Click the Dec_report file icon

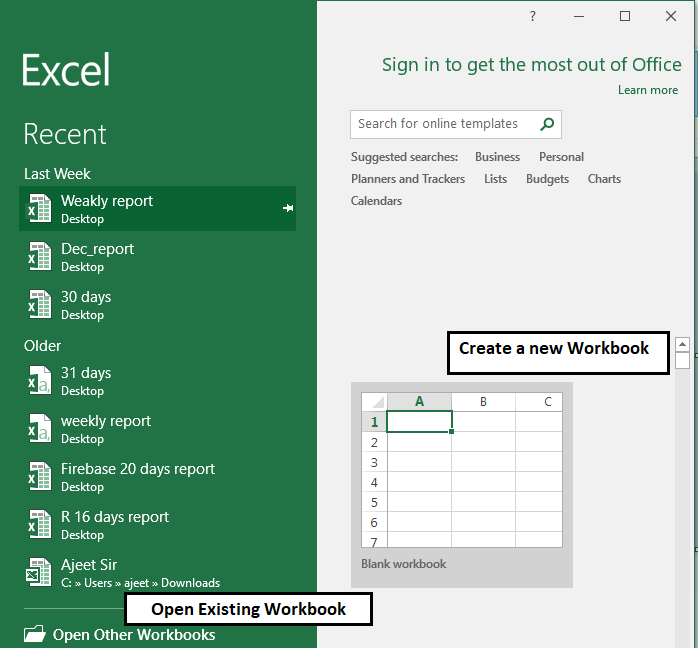pyautogui.click(x=39, y=256)
